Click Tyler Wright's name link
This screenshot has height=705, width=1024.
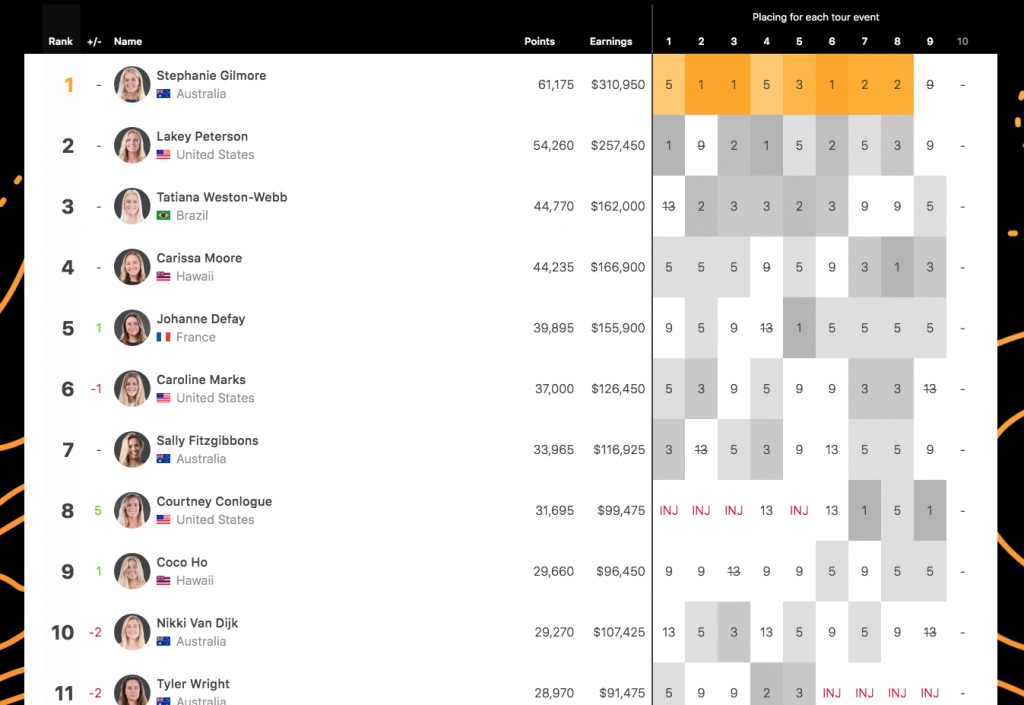[x=193, y=684]
